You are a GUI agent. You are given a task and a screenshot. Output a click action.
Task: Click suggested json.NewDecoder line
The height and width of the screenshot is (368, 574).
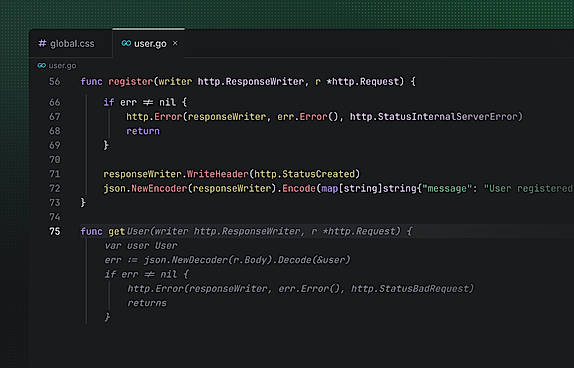[x=227, y=260]
